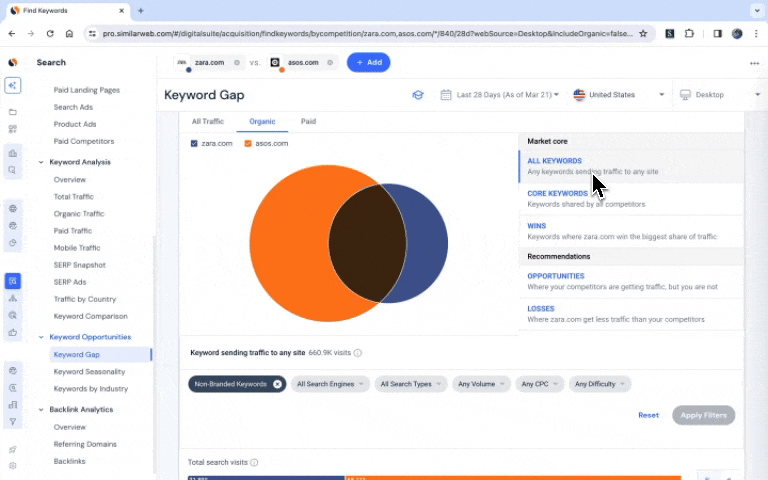The height and width of the screenshot is (480, 768).
Task: Click the Reset link
Action: coord(648,415)
